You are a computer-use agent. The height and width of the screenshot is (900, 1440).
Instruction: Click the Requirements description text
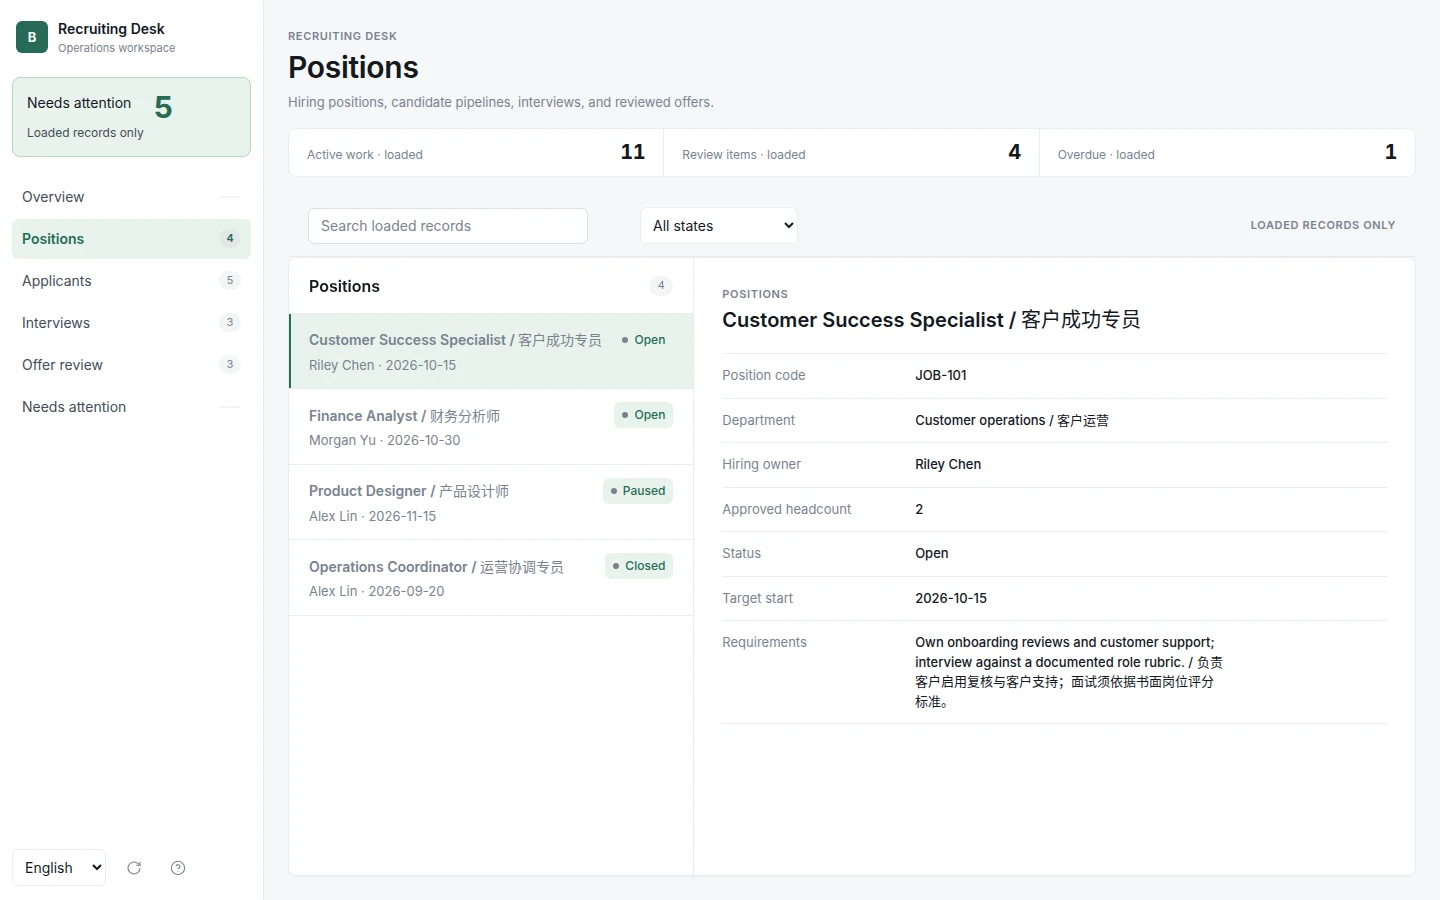pyautogui.click(x=1069, y=672)
